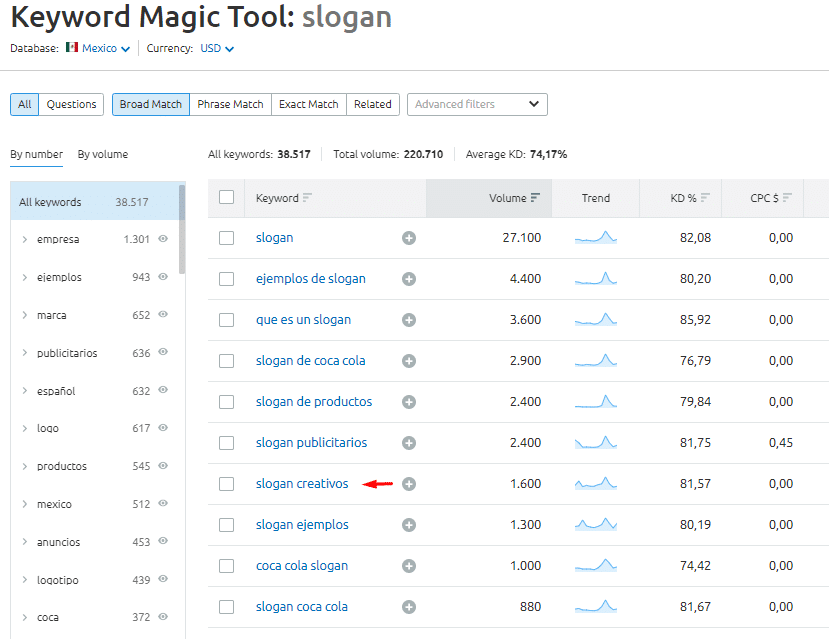Add 'slogan creativos' via plus icon
The width and height of the screenshot is (829, 639).
pyautogui.click(x=409, y=484)
